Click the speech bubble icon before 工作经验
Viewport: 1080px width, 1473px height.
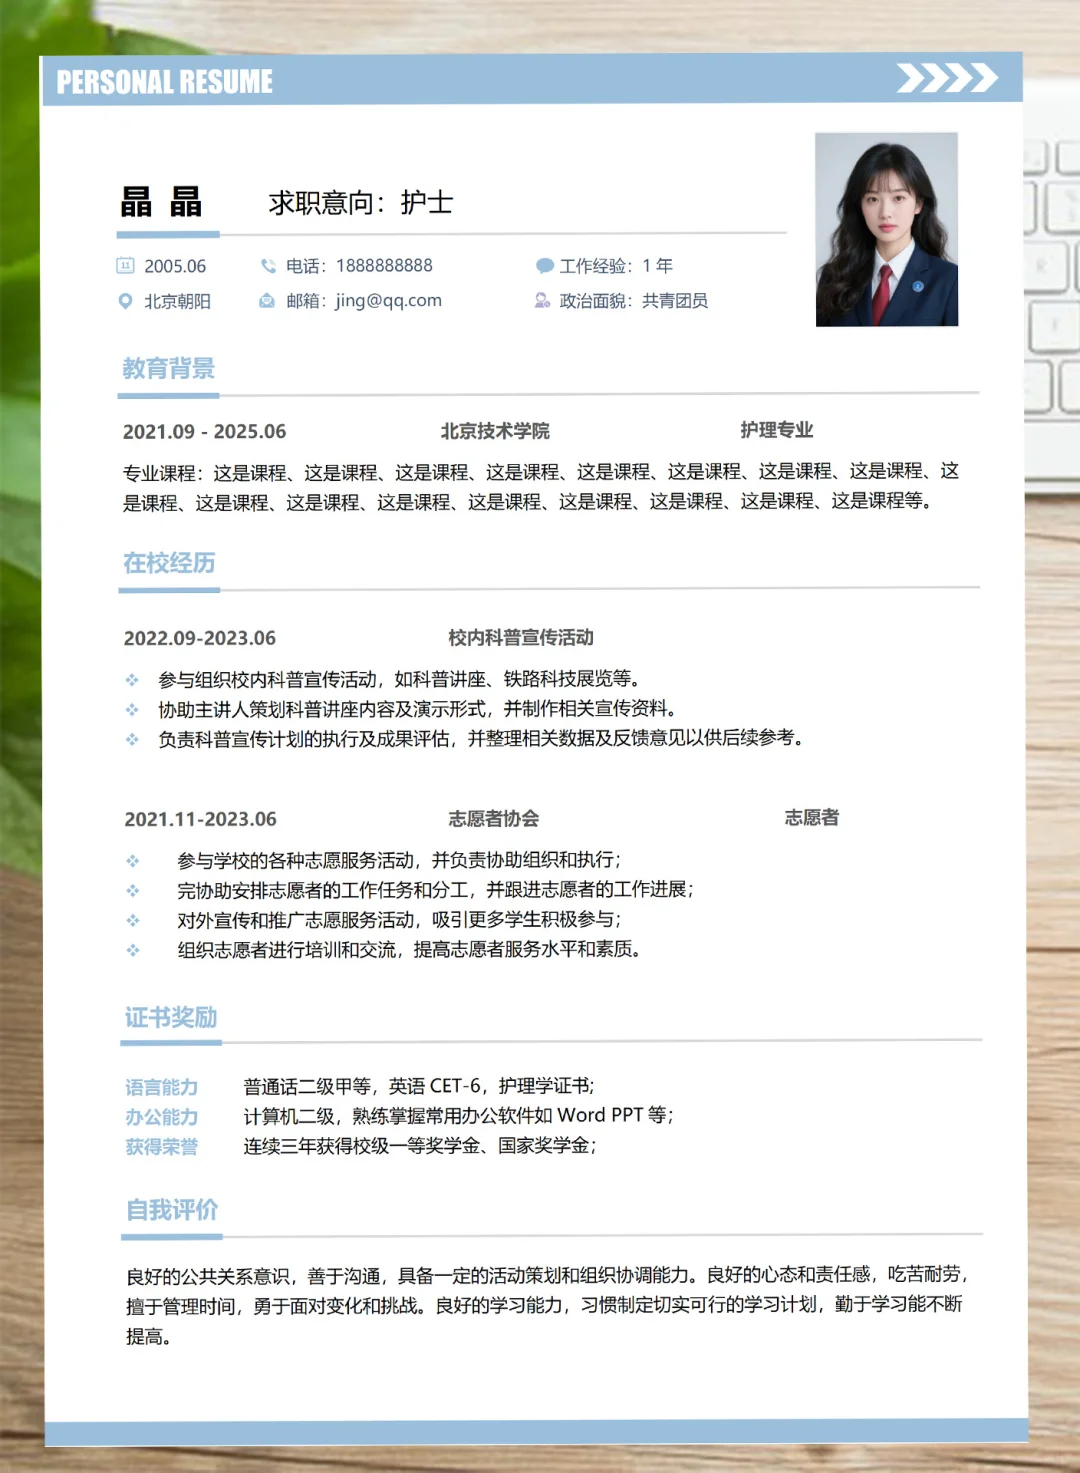(543, 266)
